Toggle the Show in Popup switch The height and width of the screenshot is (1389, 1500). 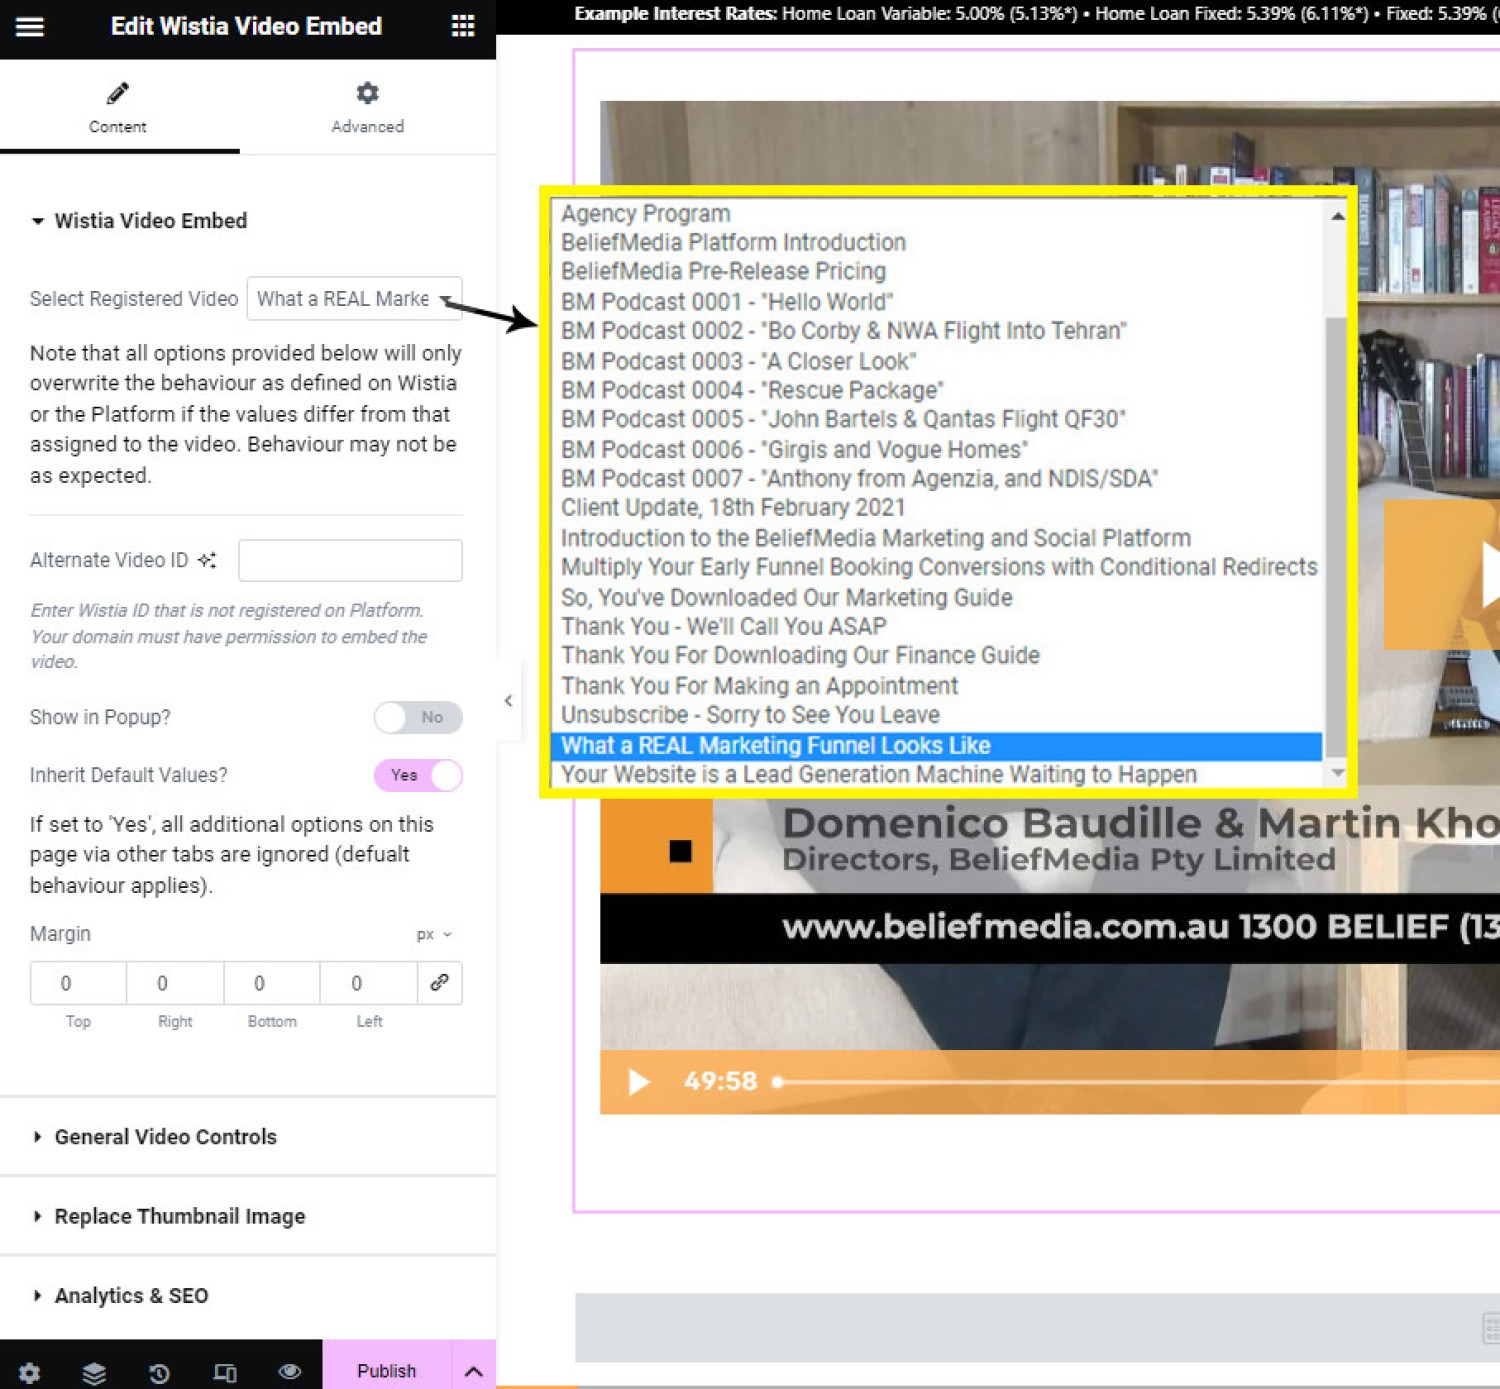click(418, 717)
